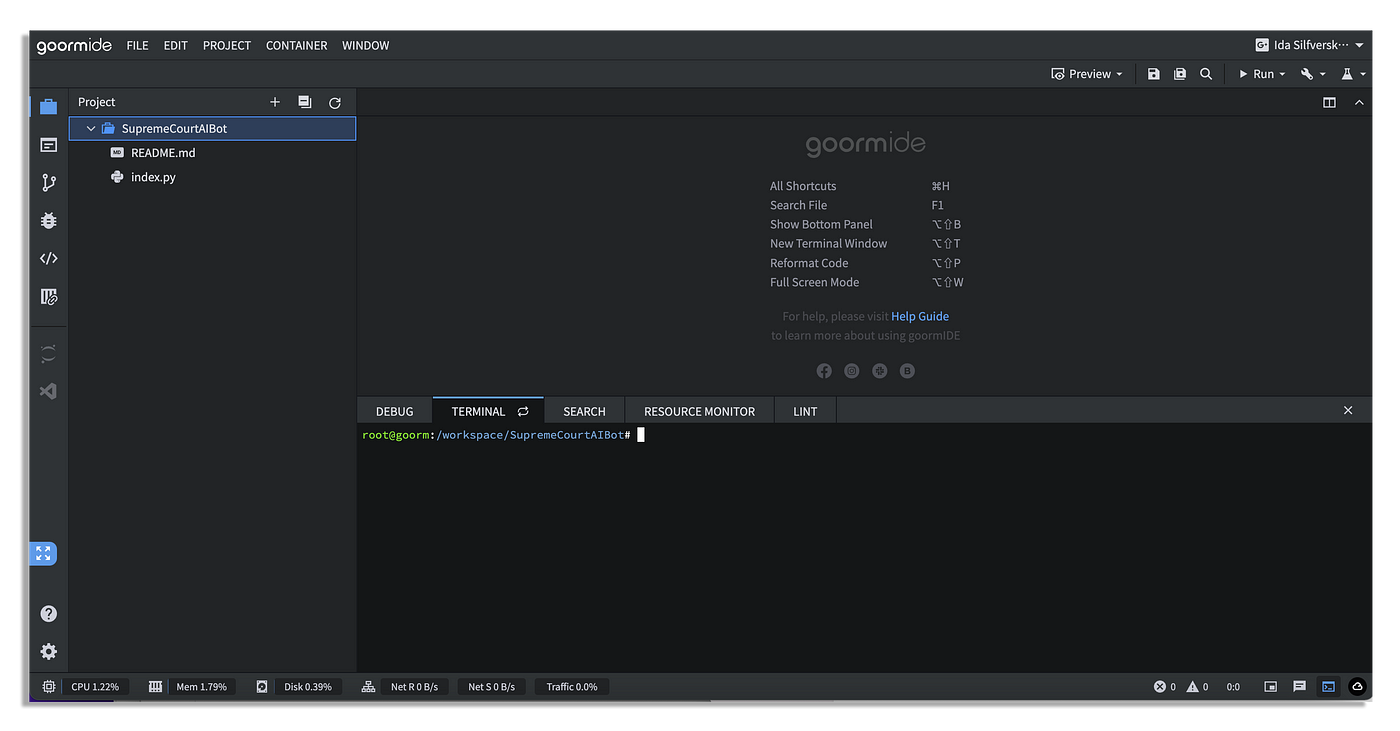This screenshot has width=1400, height=731.
Task: Close the bottom panel with X
Action: click(x=1348, y=410)
